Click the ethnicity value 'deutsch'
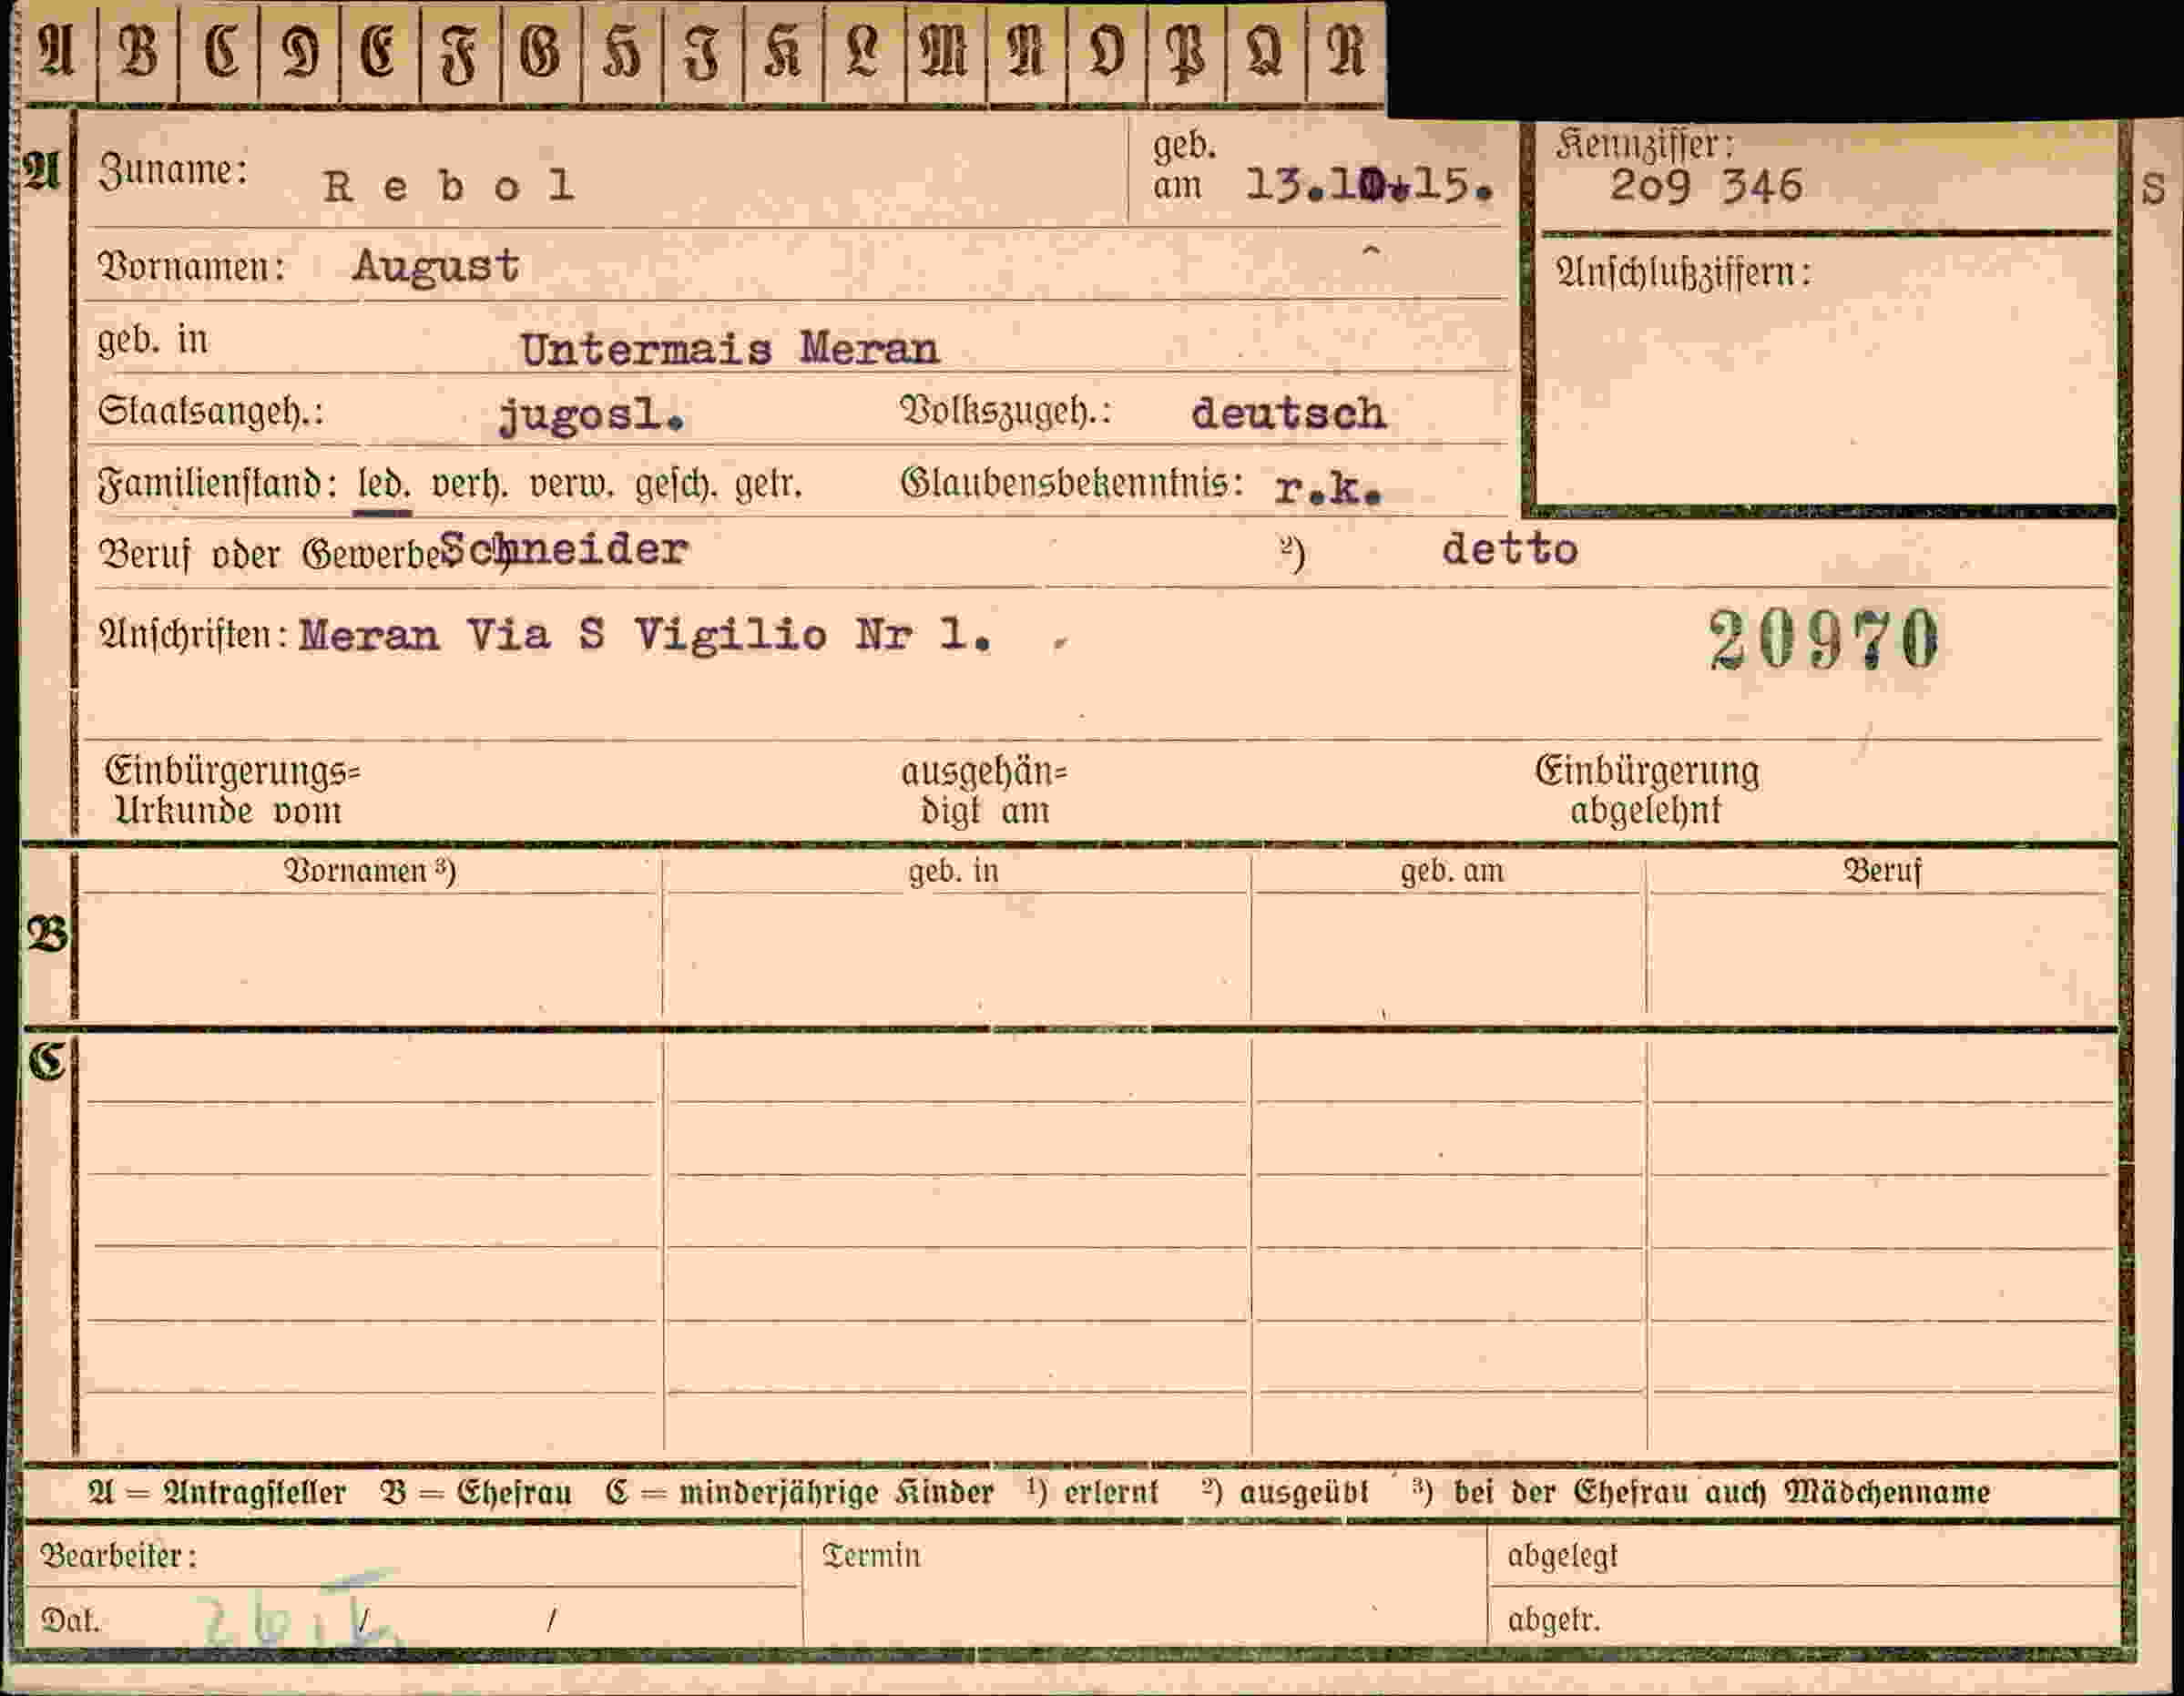The width and height of the screenshot is (2184, 1696). click(x=1288, y=413)
